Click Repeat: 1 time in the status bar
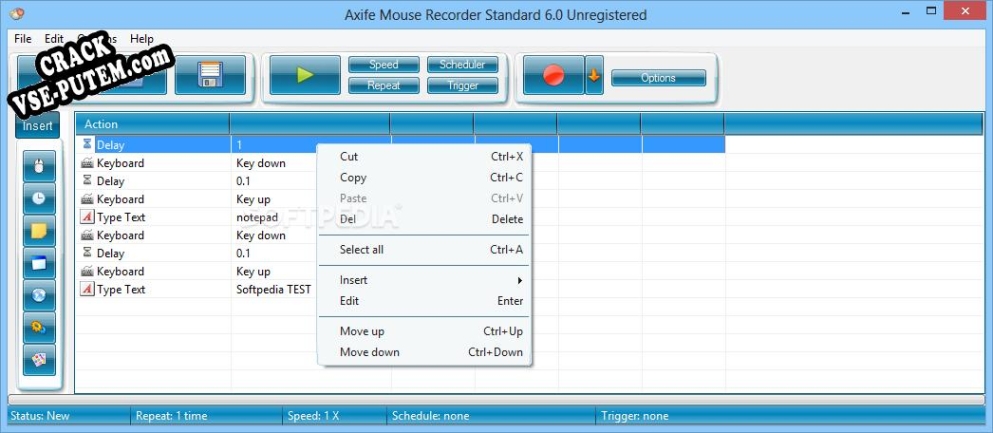Image resolution: width=993 pixels, height=433 pixels. pyautogui.click(x=171, y=416)
